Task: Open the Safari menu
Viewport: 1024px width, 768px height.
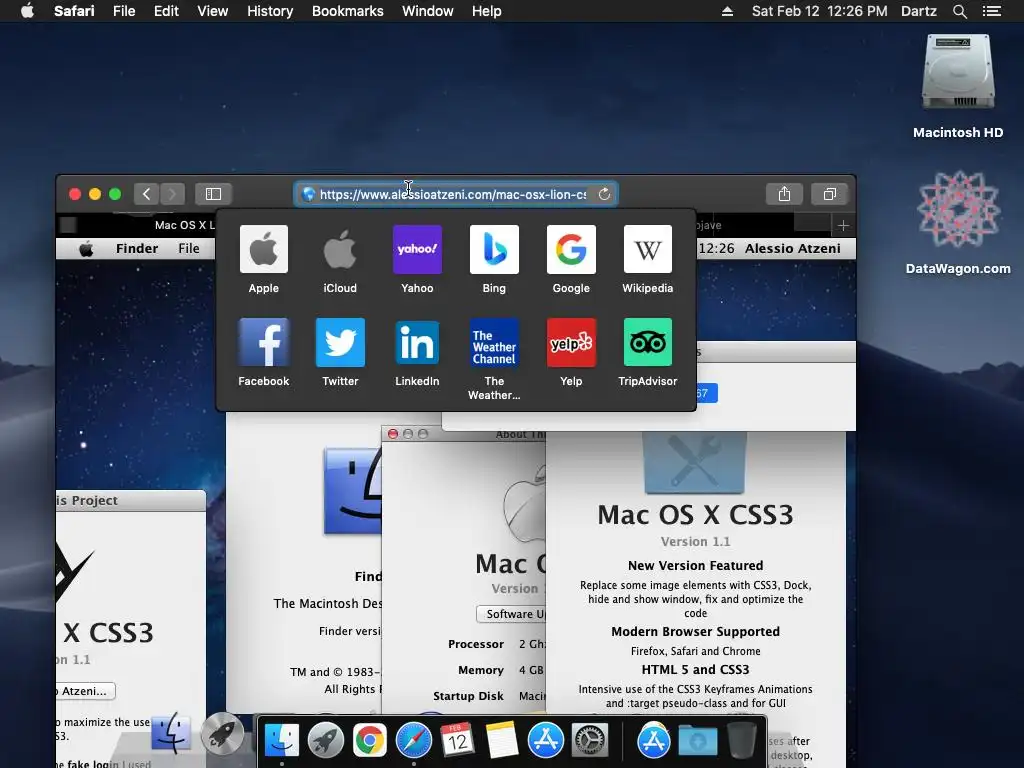Action: (74, 11)
